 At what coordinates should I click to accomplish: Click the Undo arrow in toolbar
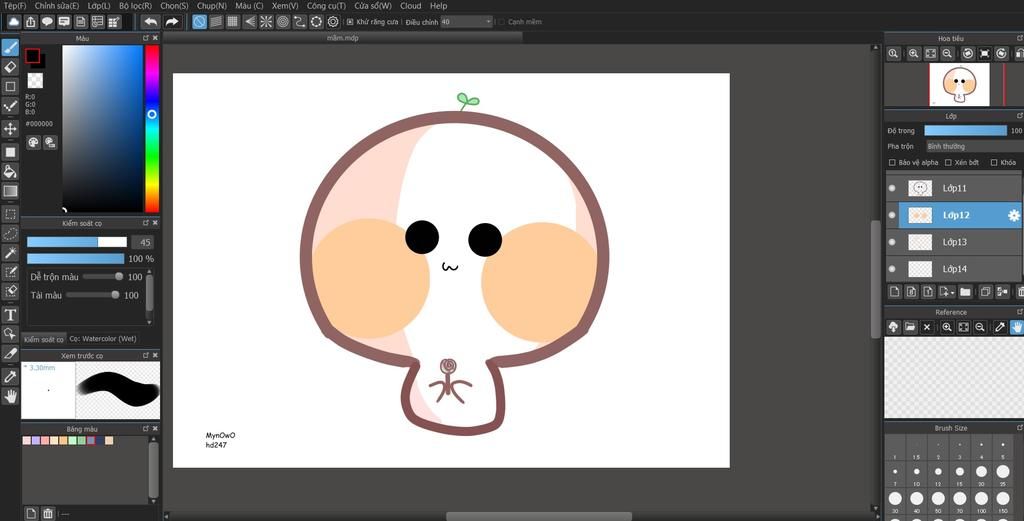coord(151,22)
